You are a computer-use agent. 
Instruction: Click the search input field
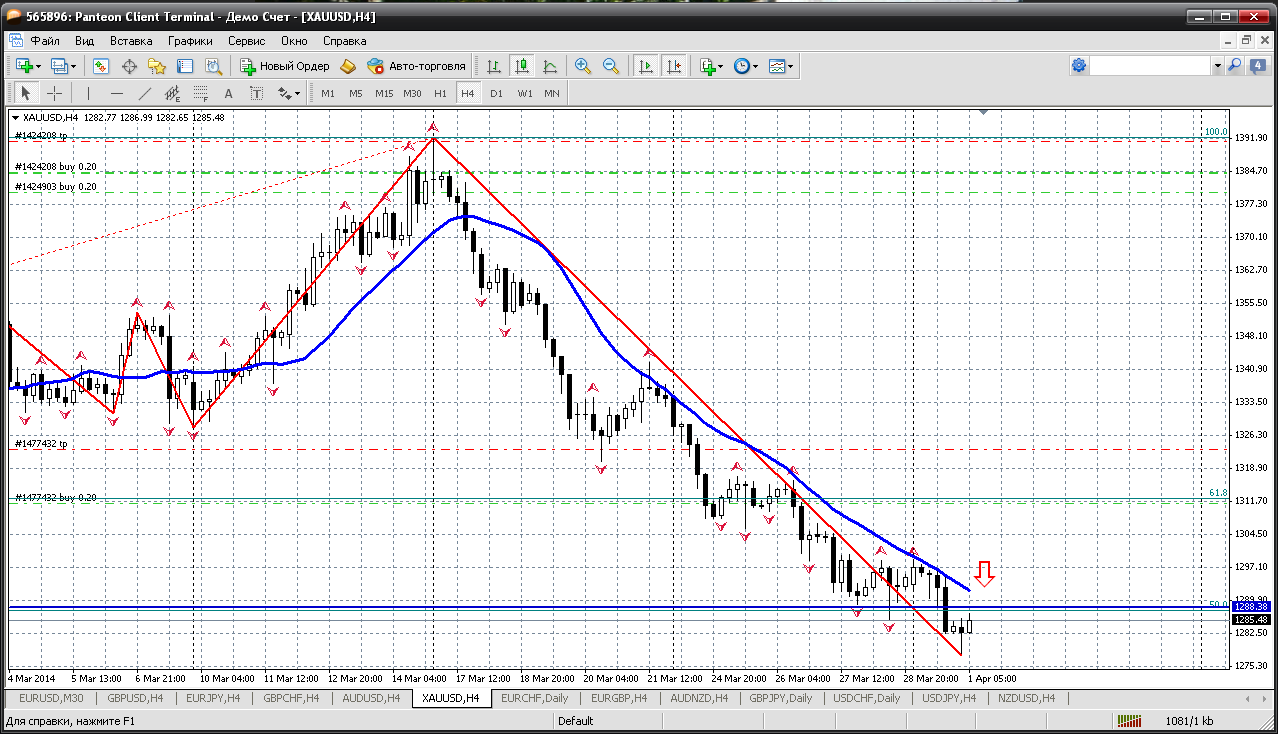[1150, 66]
